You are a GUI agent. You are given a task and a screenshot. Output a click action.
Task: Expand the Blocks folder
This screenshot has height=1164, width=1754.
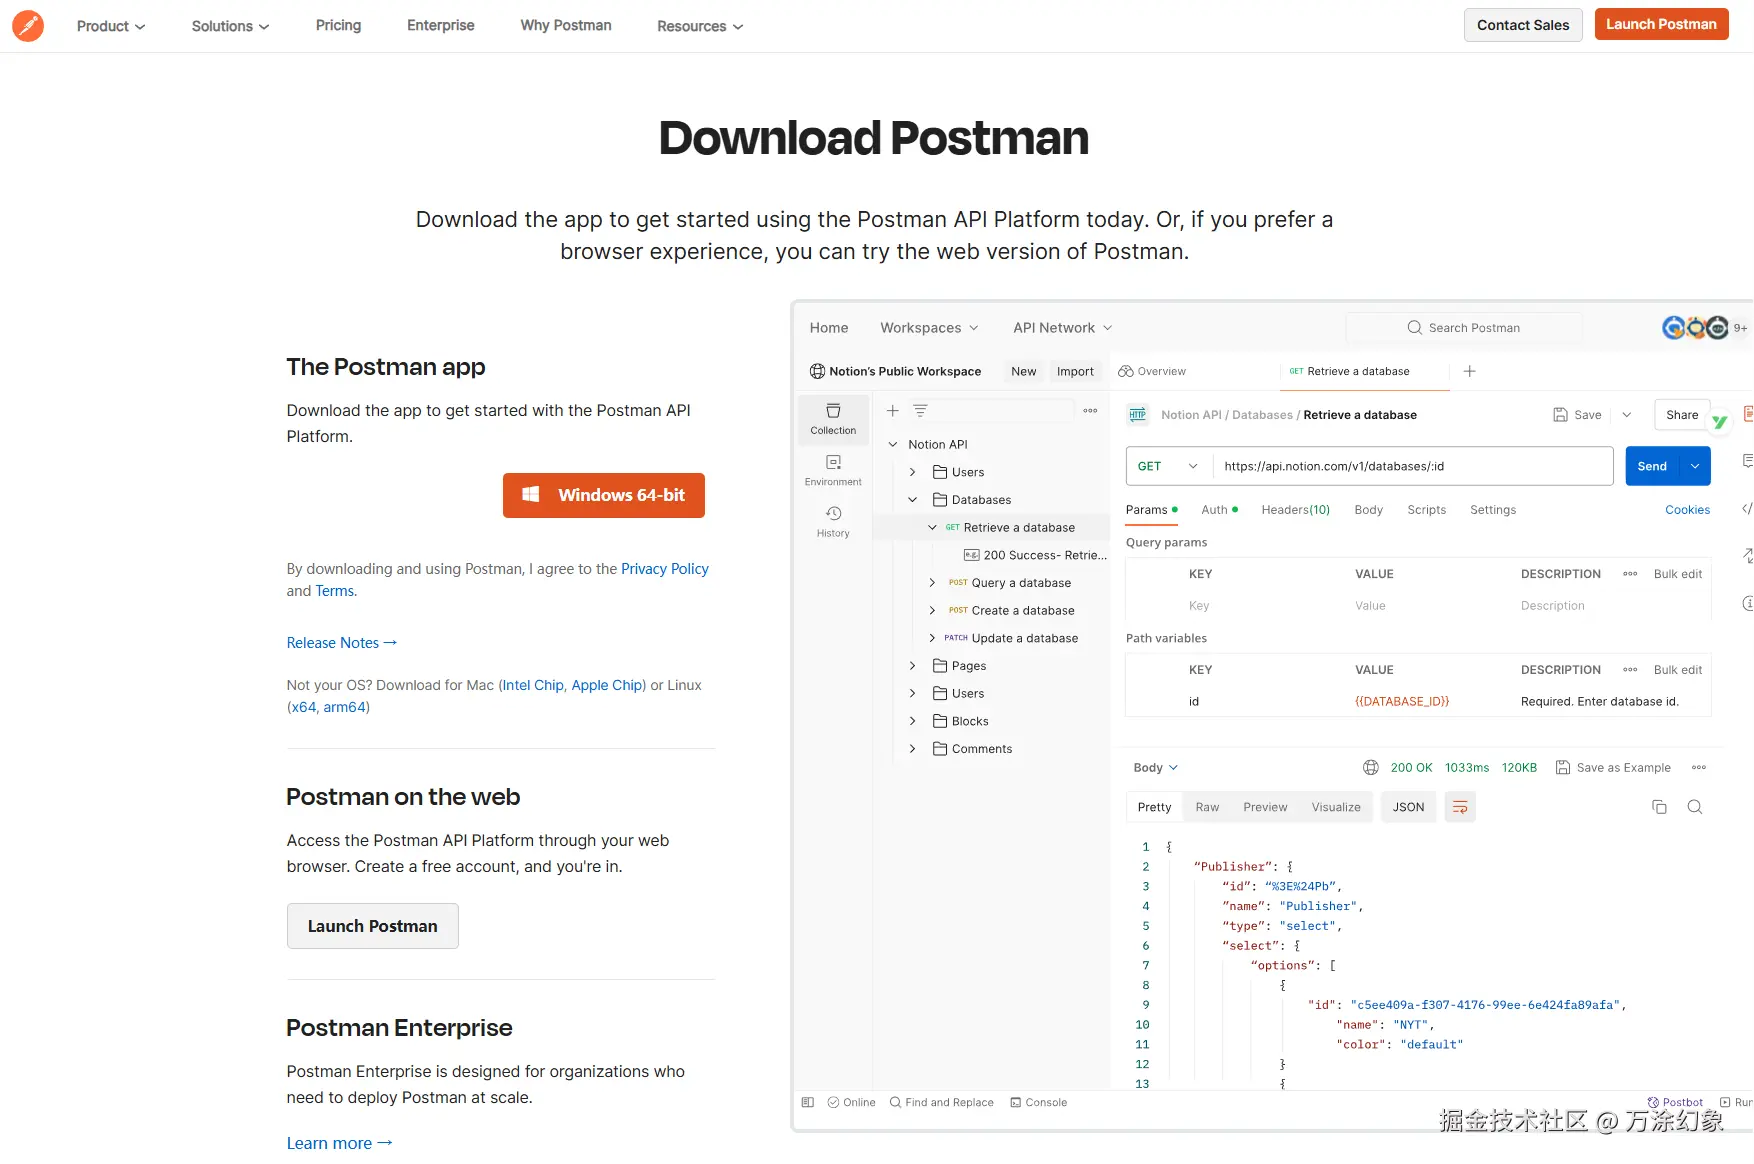[912, 721]
